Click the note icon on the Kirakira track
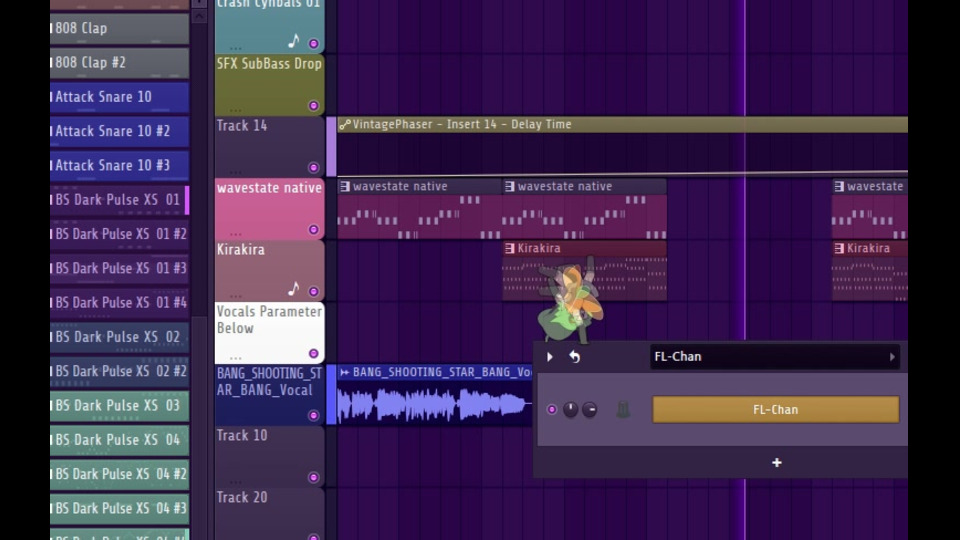960x540 pixels. click(294, 288)
